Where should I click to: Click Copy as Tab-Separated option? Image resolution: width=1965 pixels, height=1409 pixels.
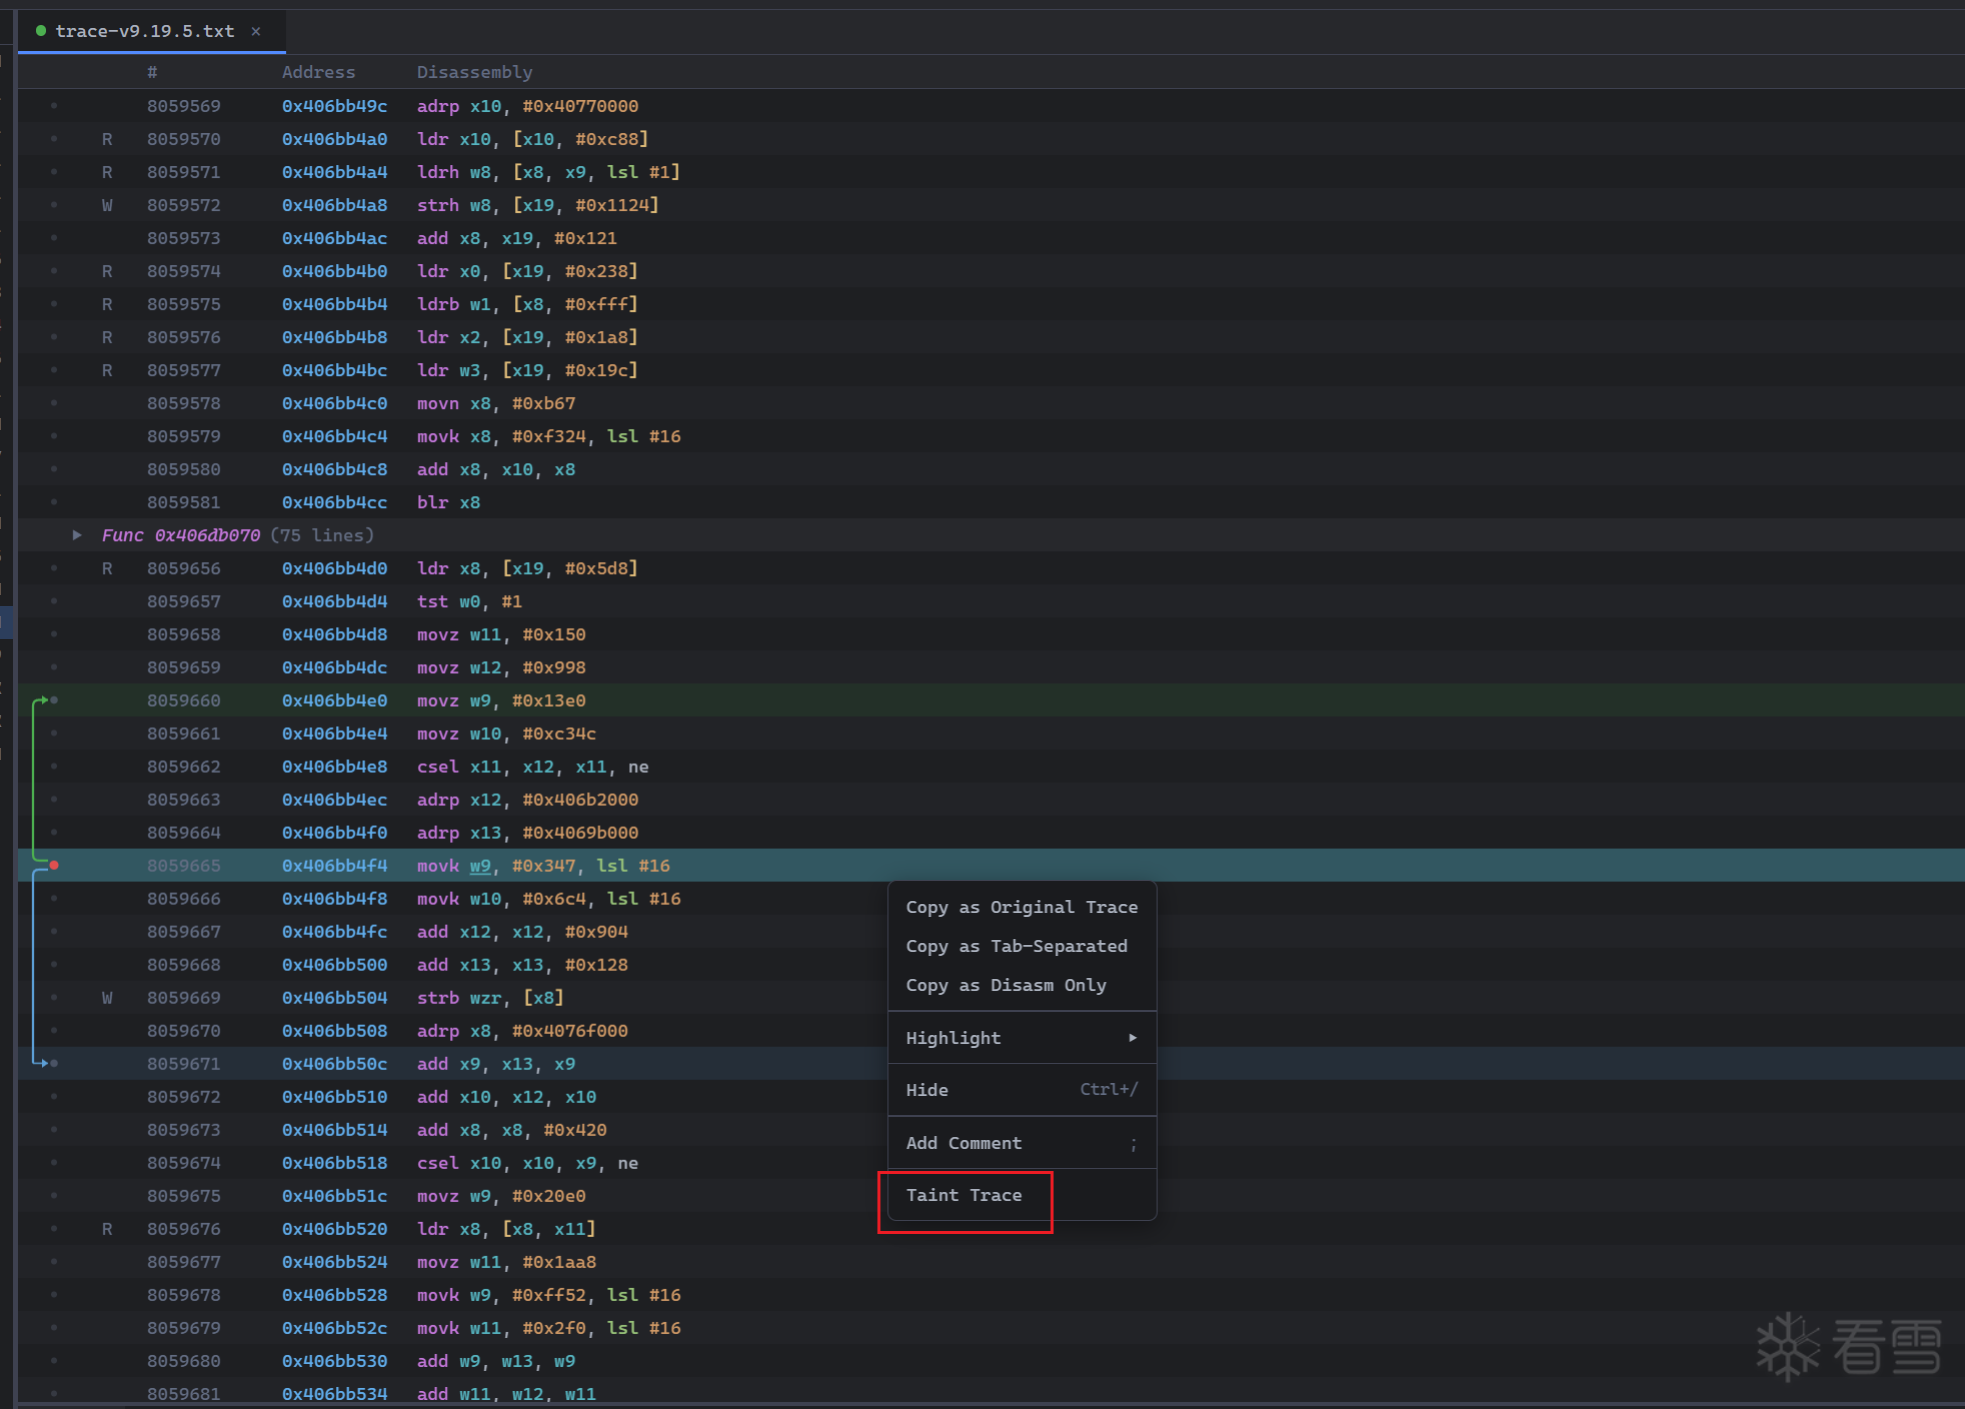pyautogui.click(x=1016, y=946)
